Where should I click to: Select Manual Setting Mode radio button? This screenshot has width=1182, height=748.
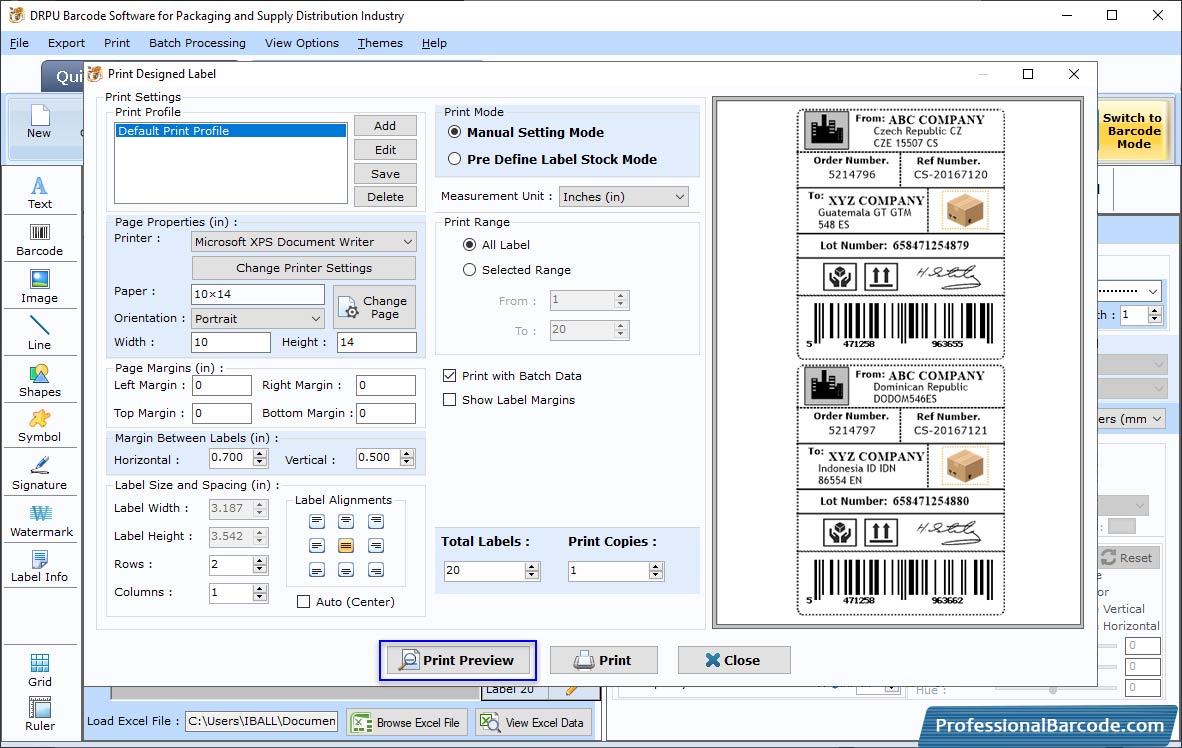click(x=455, y=132)
